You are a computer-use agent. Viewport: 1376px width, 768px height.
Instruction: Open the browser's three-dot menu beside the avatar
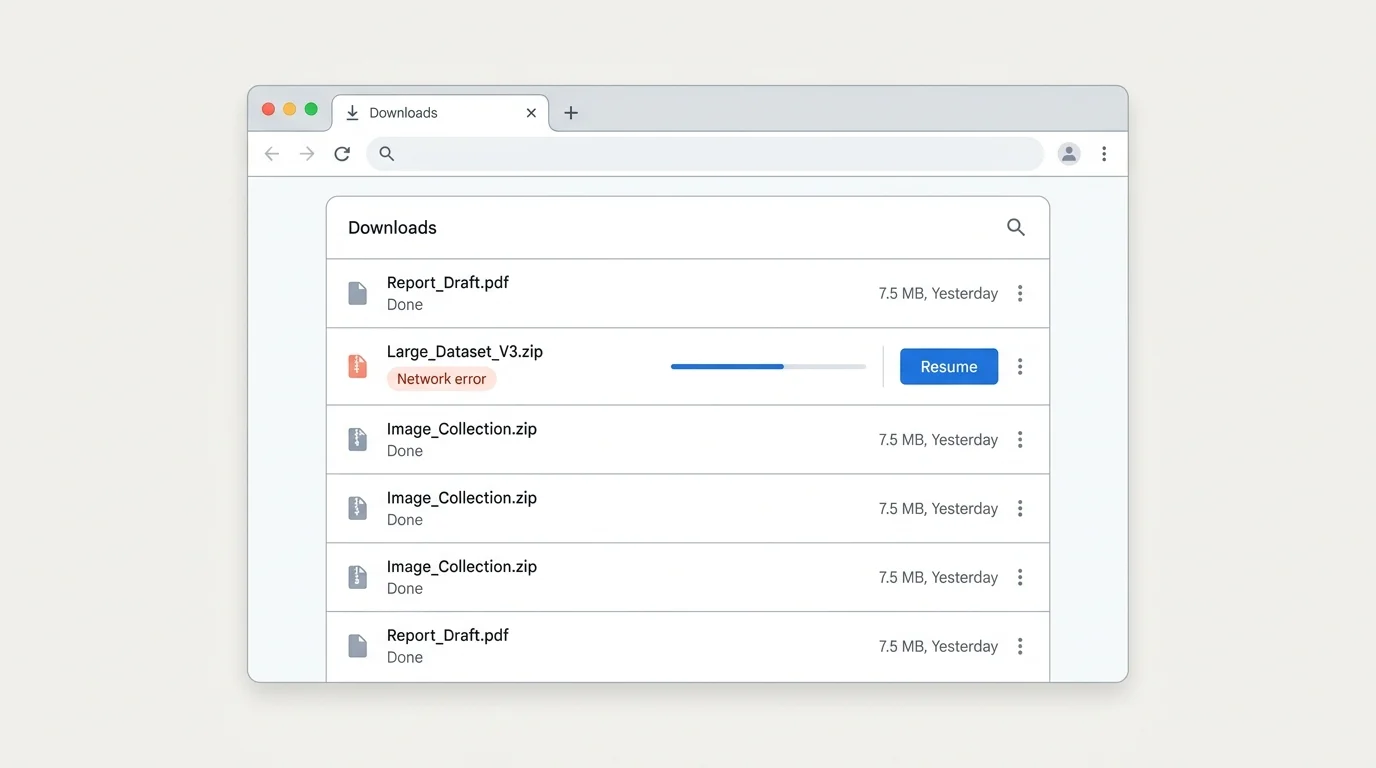point(1104,154)
